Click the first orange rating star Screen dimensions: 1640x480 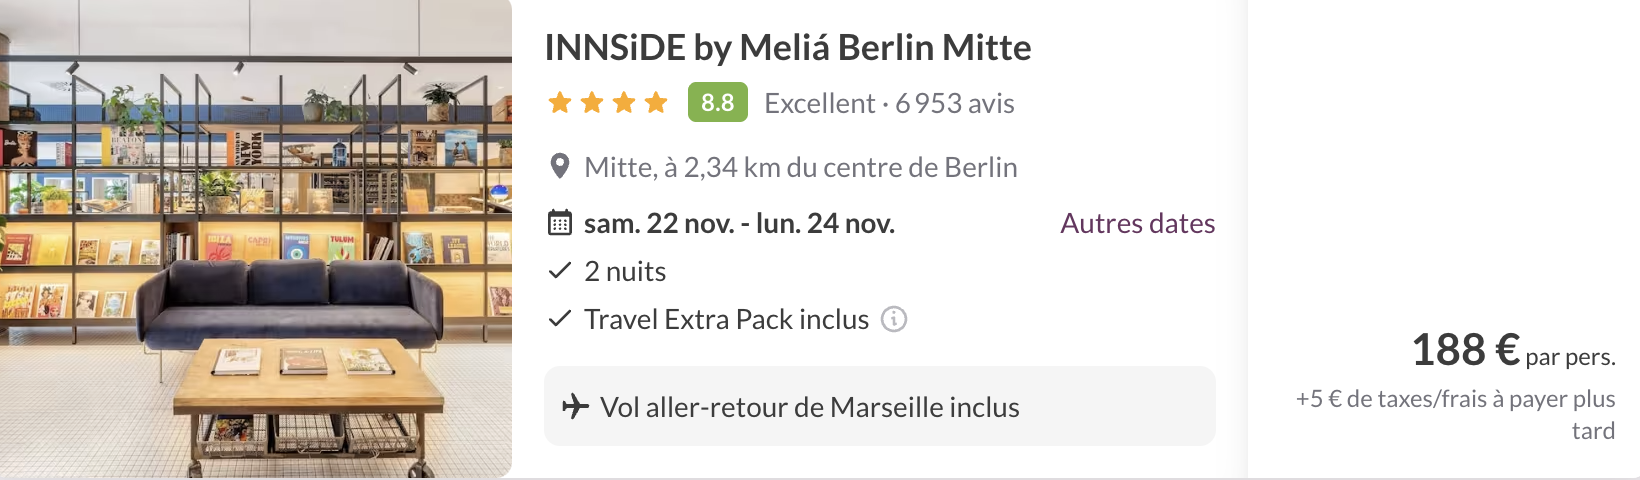tap(560, 102)
